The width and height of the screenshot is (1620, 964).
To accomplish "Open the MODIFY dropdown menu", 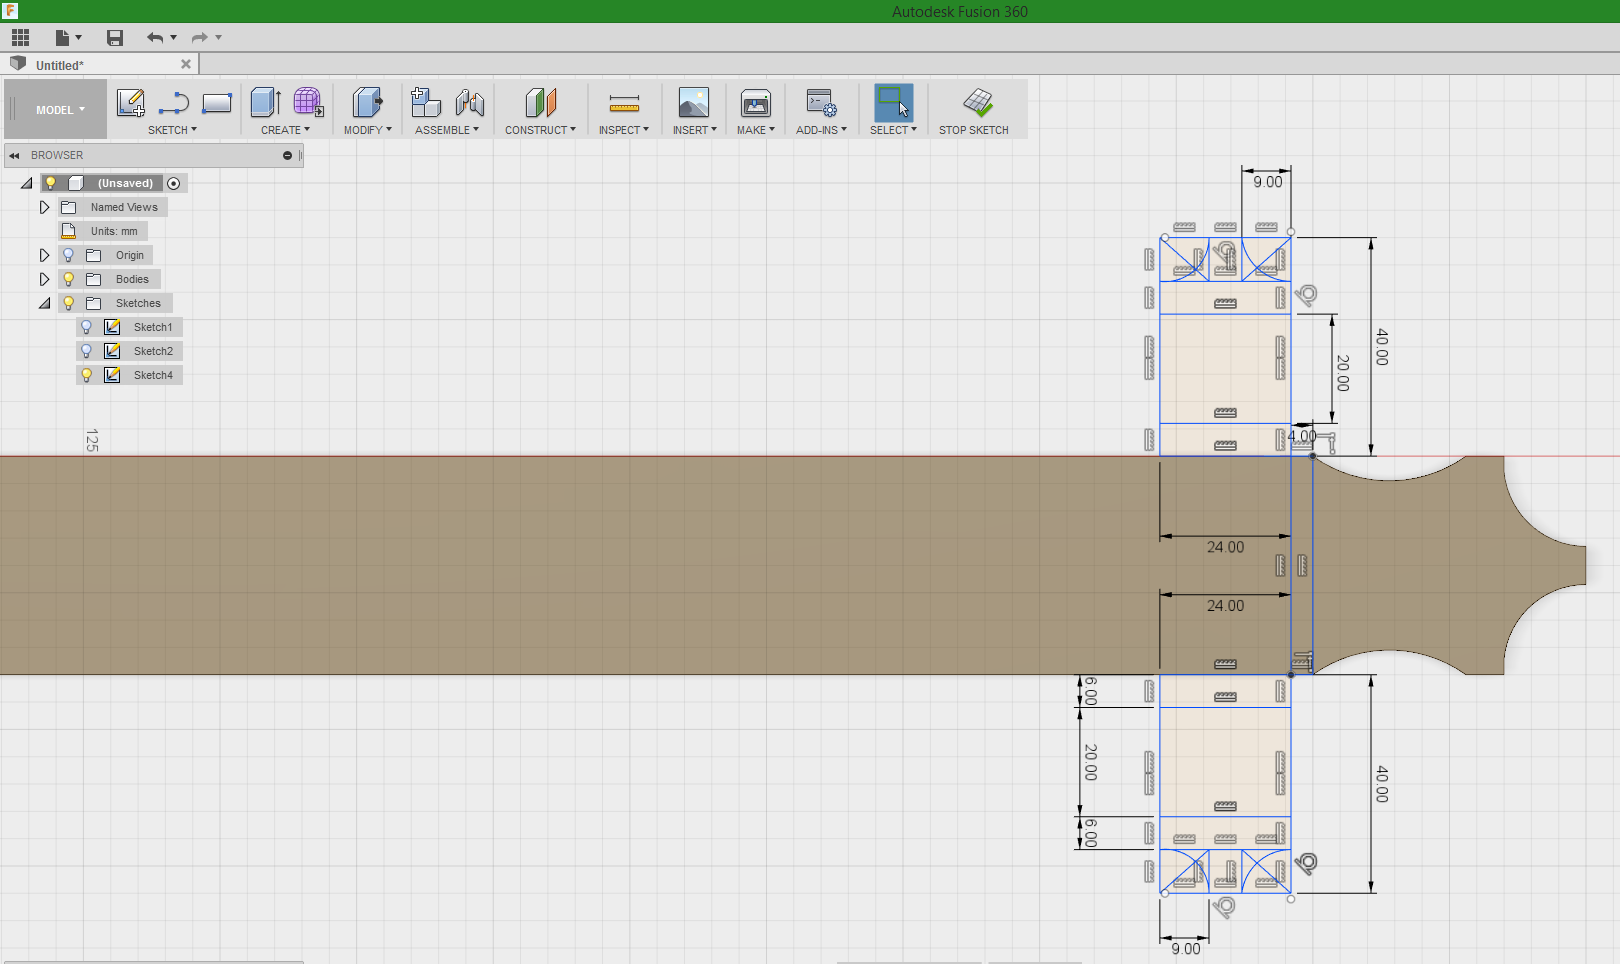I will (x=367, y=130).
